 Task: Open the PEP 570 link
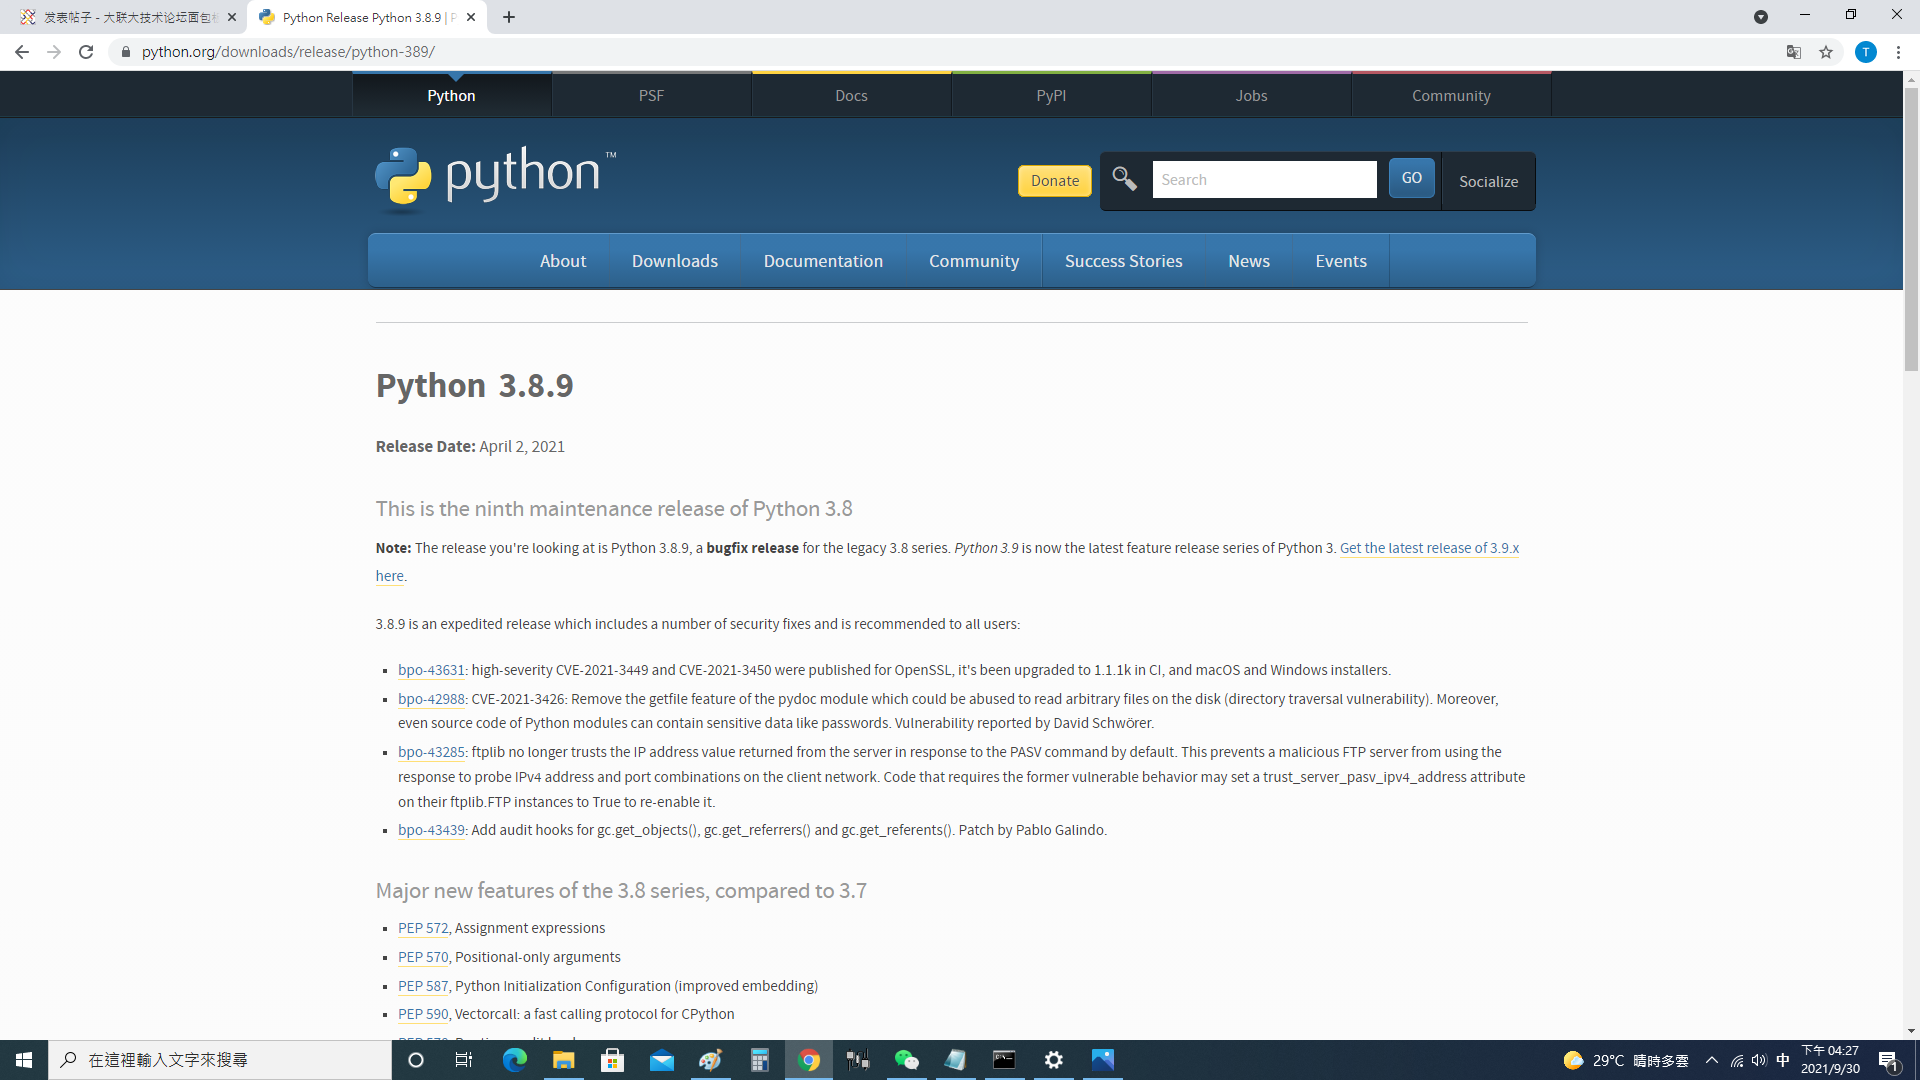(423, 957)
